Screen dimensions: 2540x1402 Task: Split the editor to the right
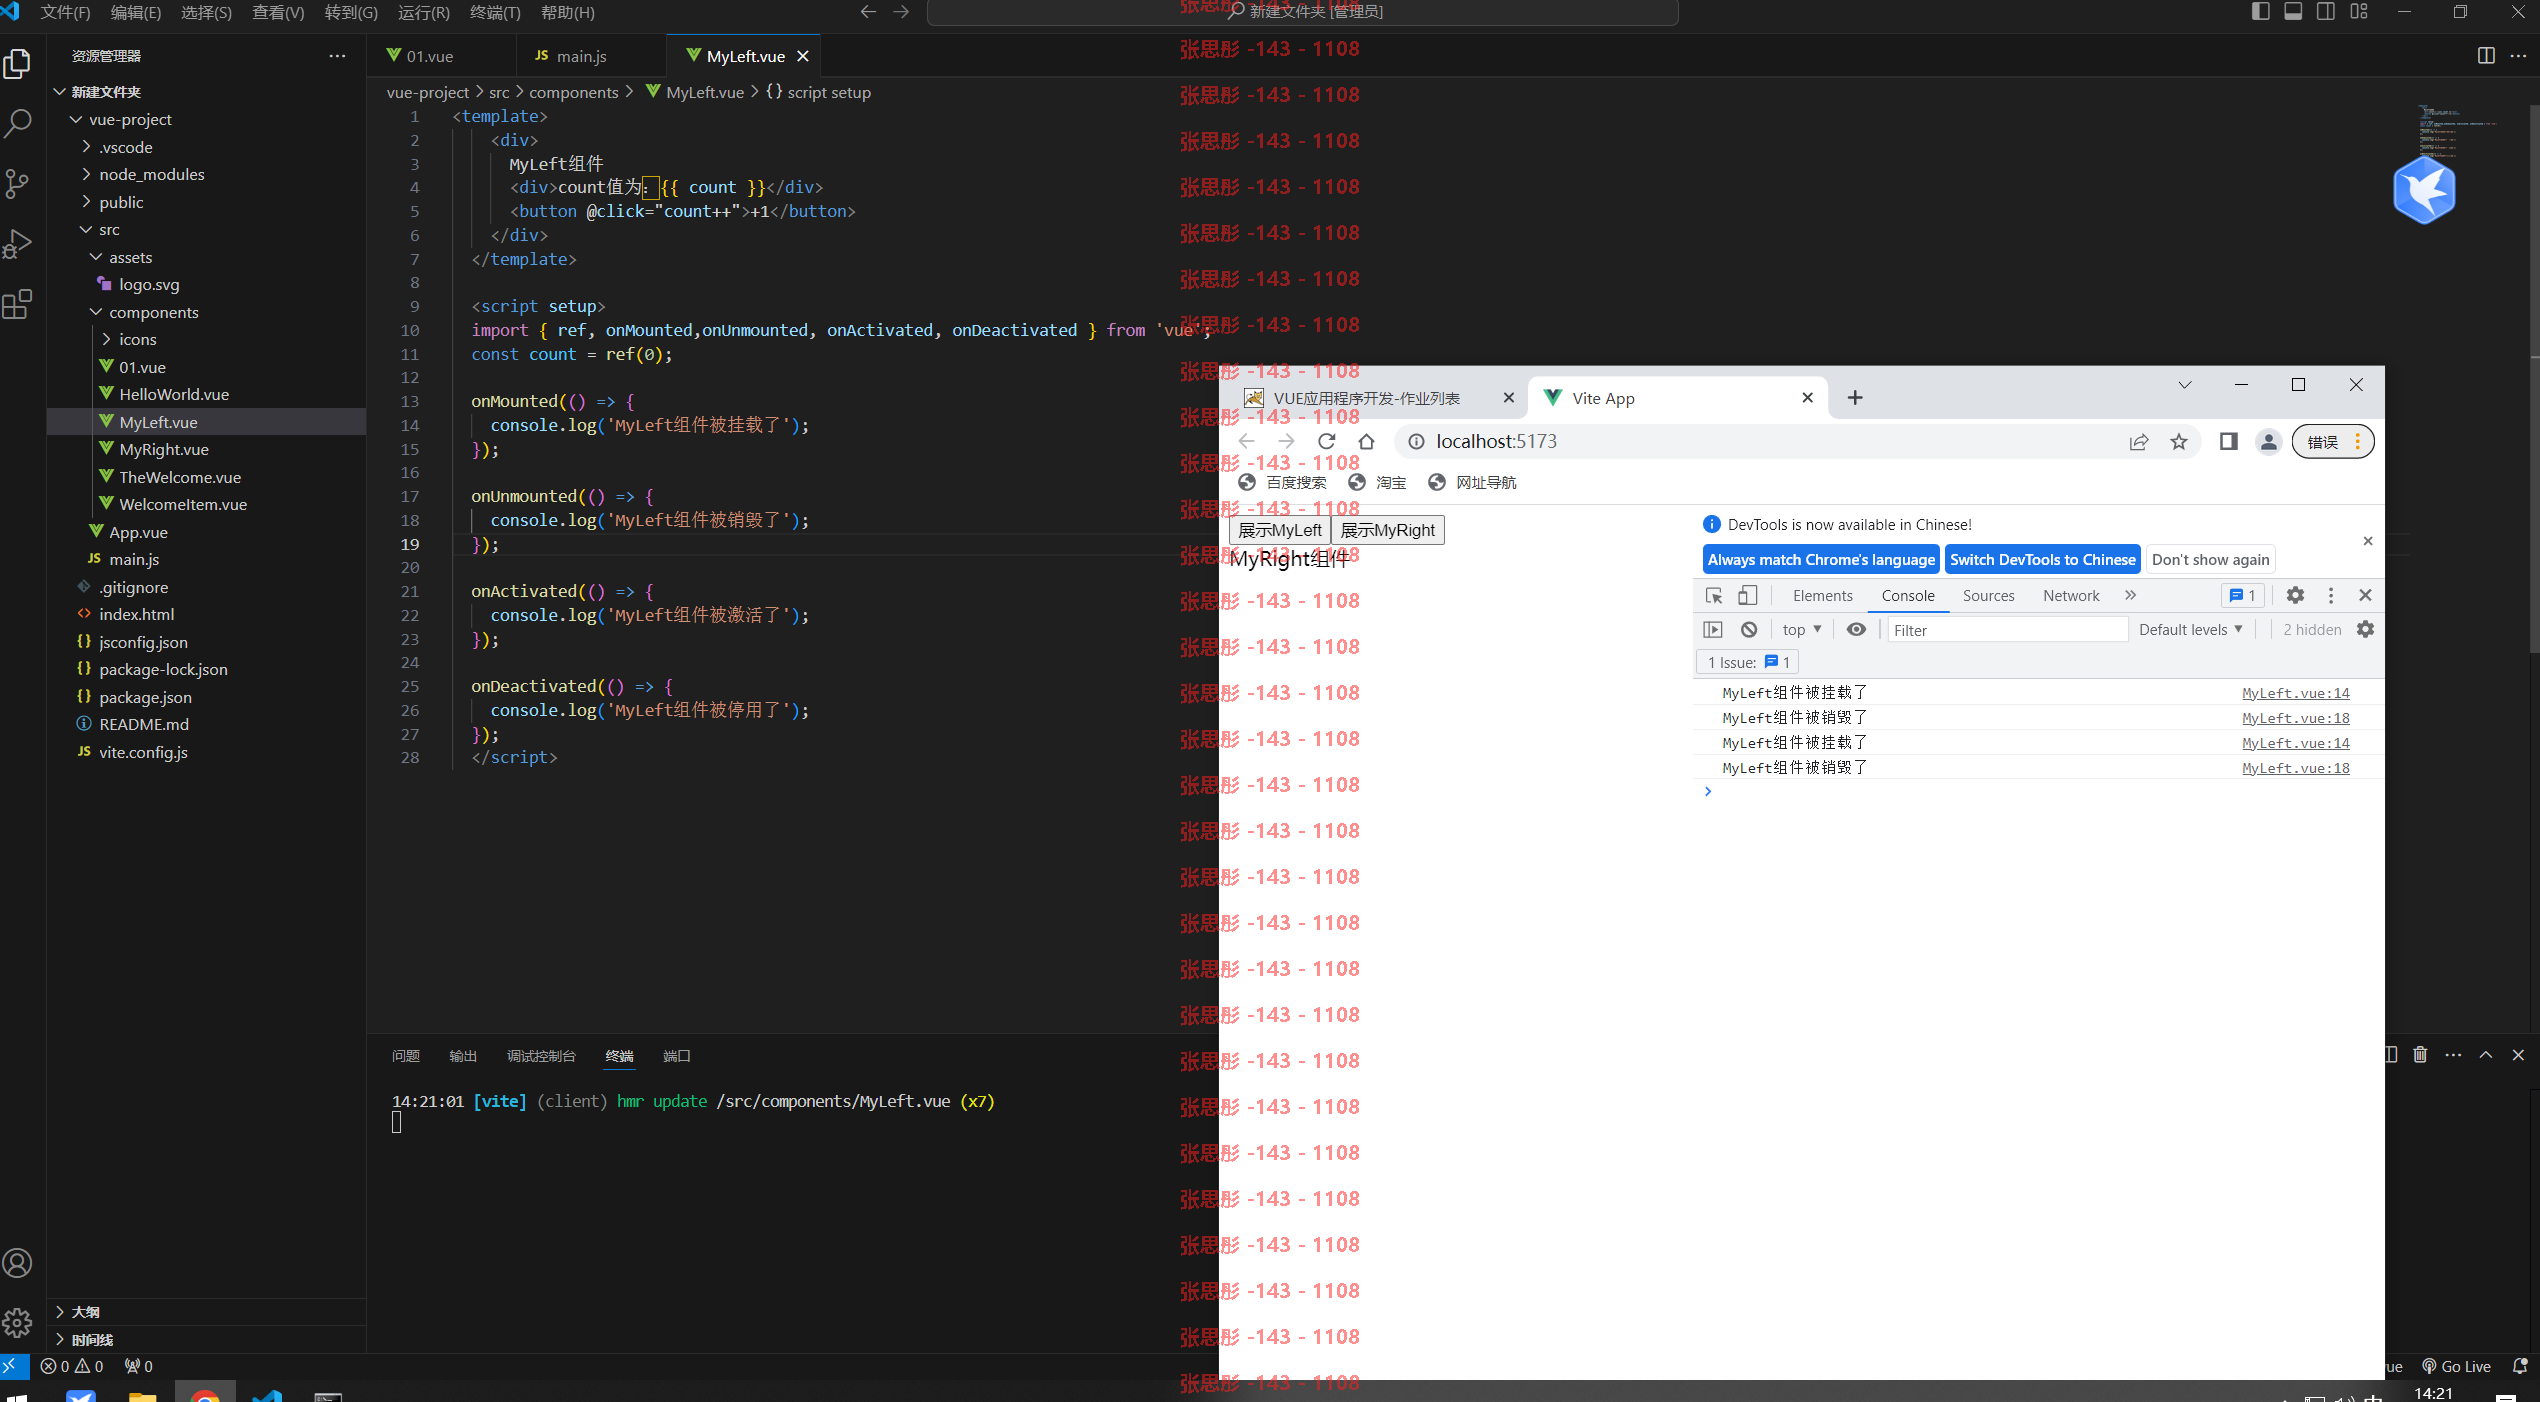click(x=2486, y=56)
